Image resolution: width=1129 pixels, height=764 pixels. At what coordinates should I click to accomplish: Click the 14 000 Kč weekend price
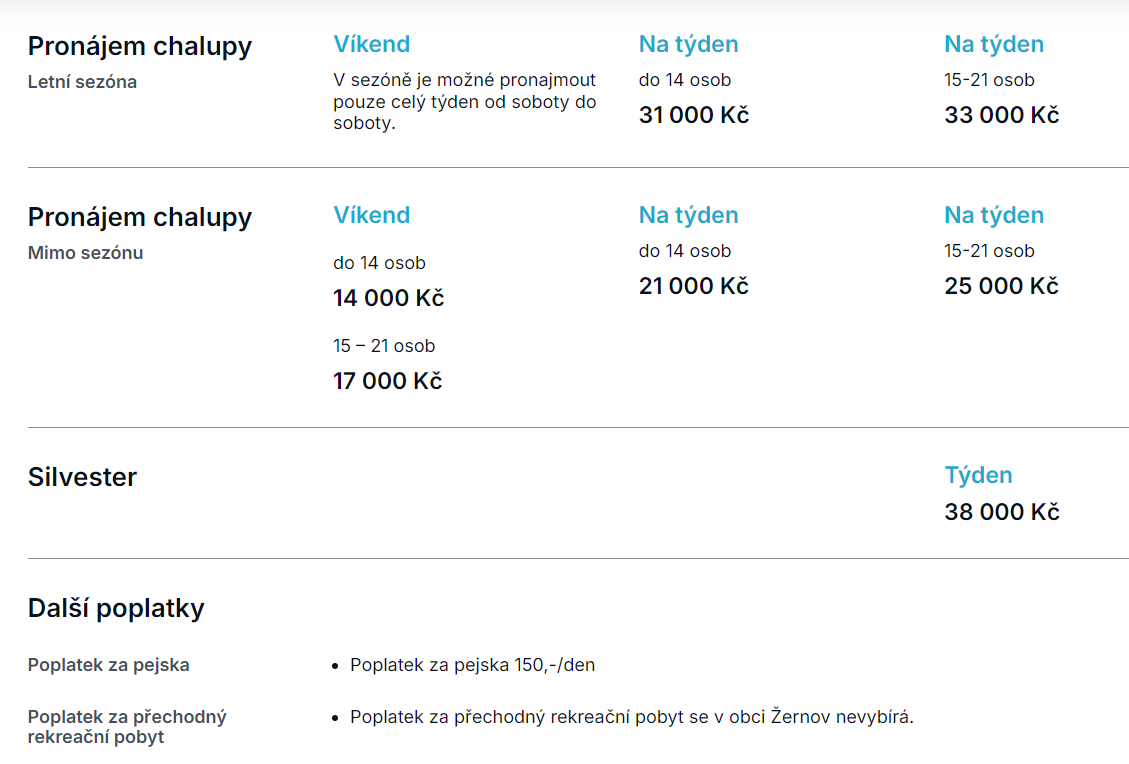(388, 298)
